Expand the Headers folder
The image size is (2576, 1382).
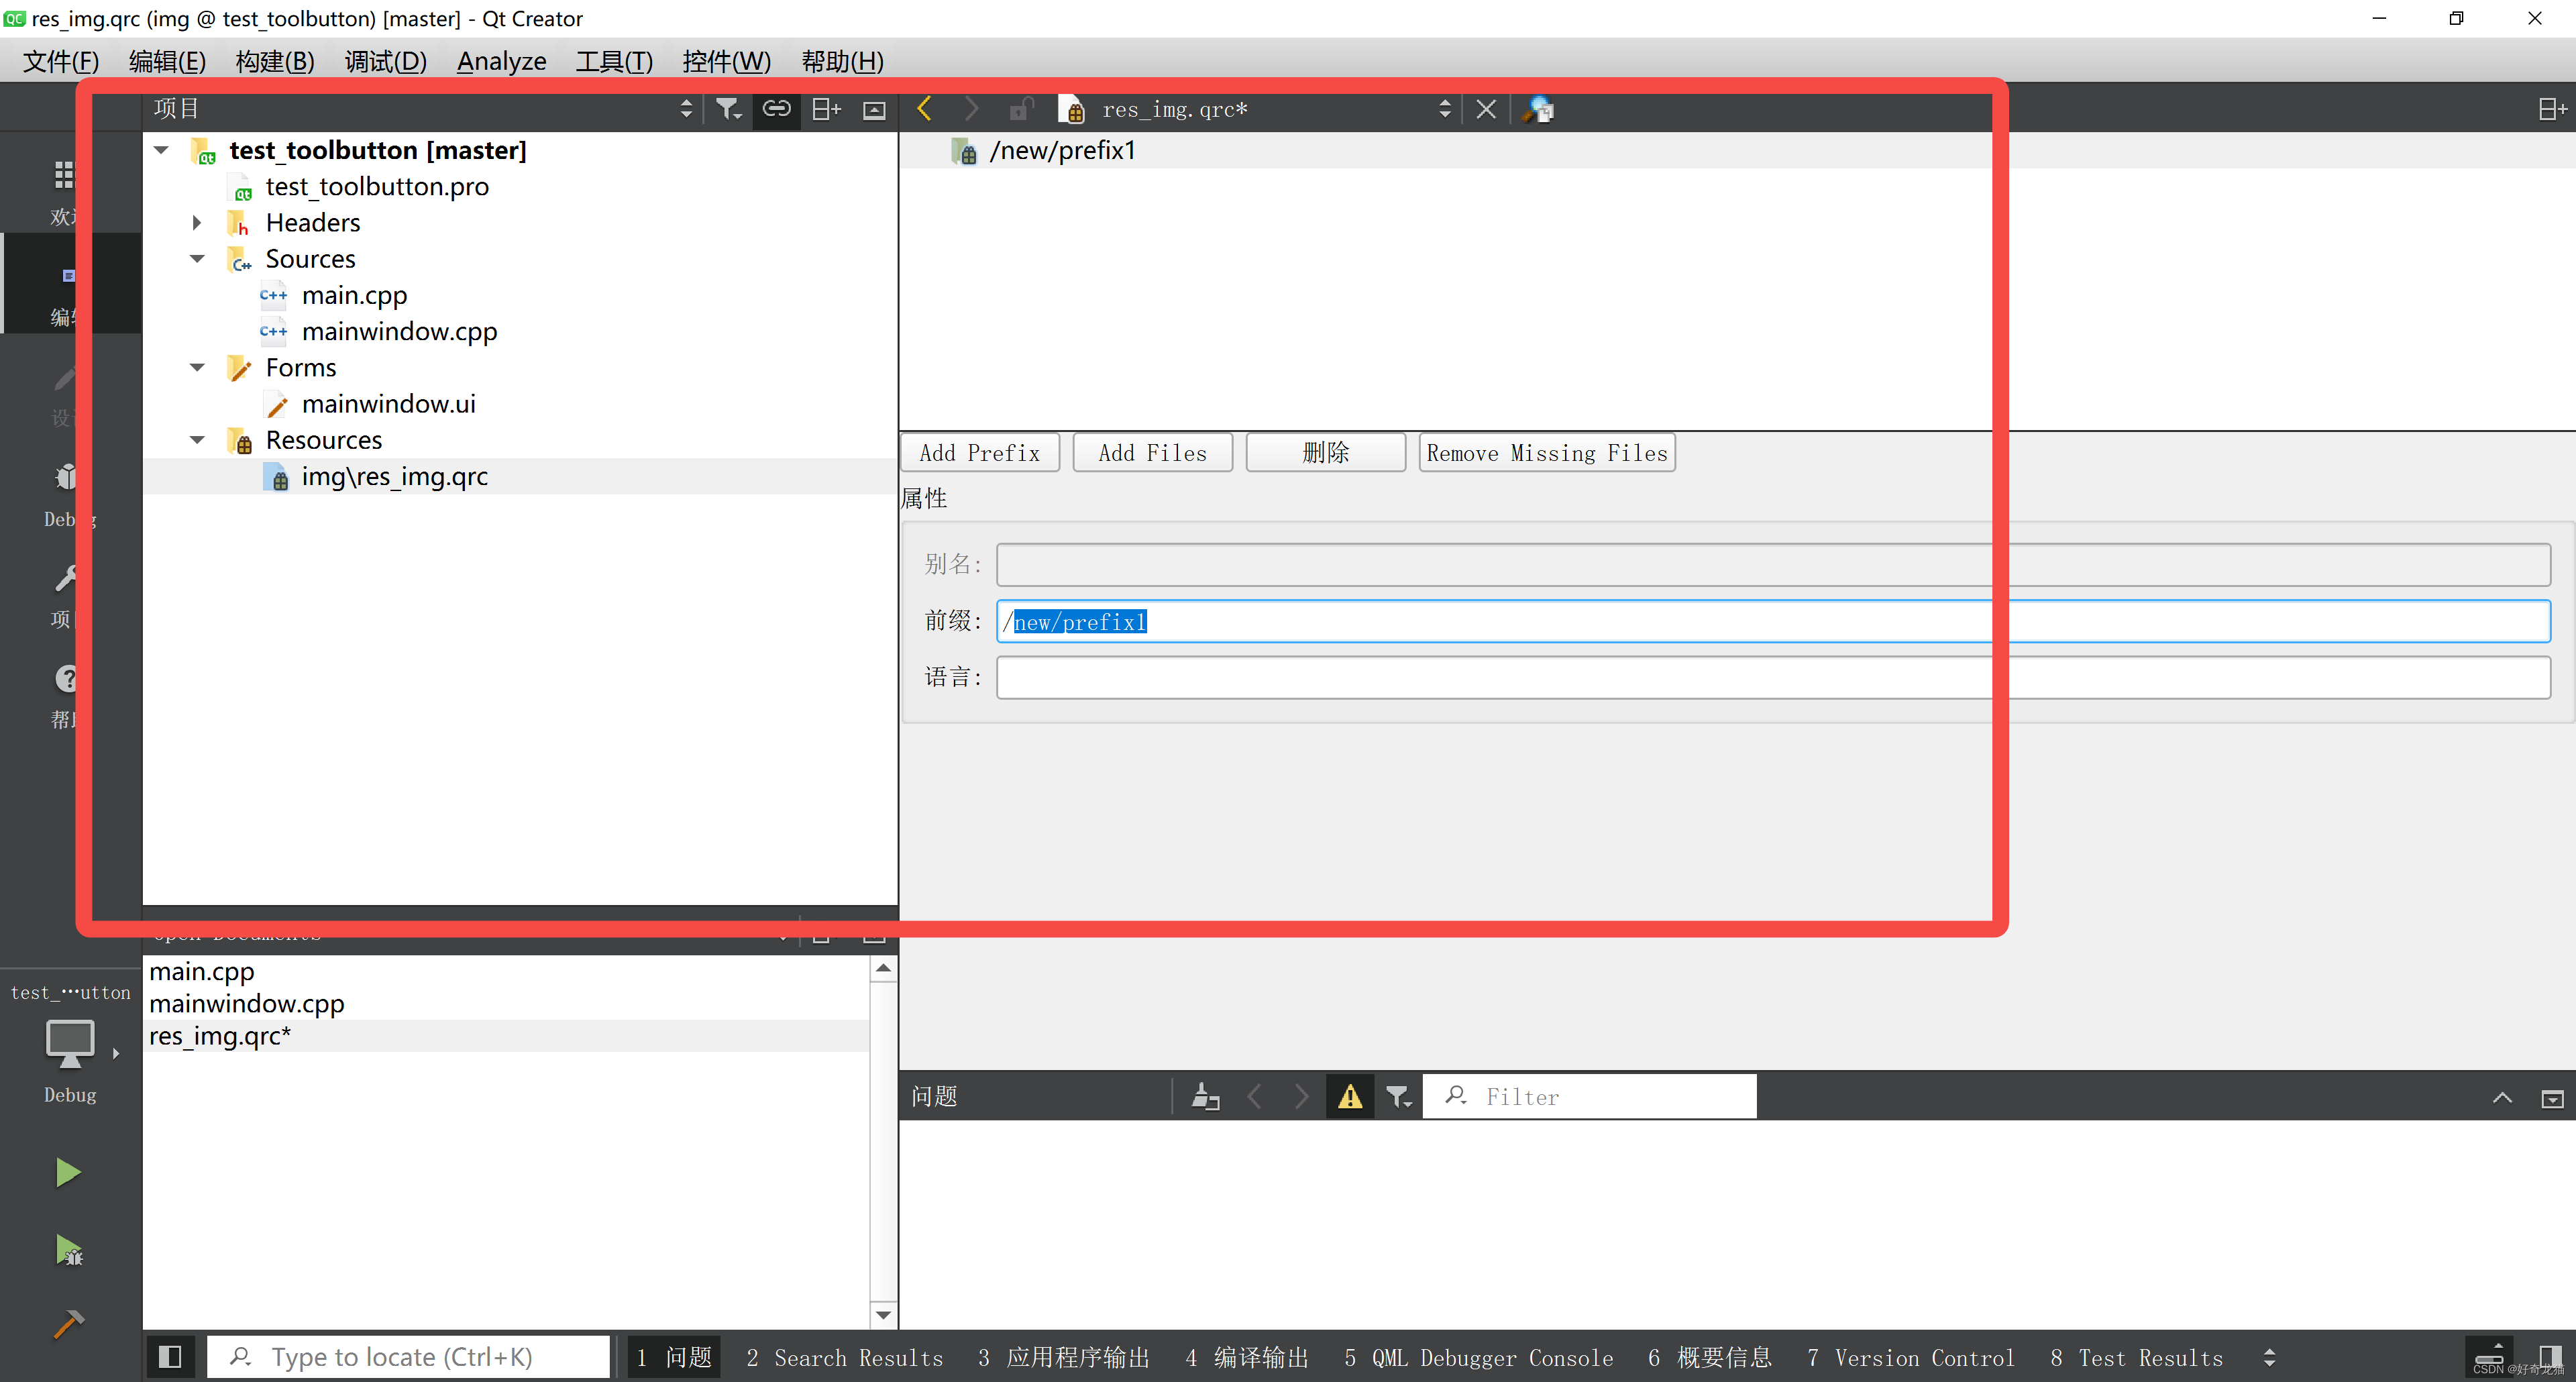point(197,222)
